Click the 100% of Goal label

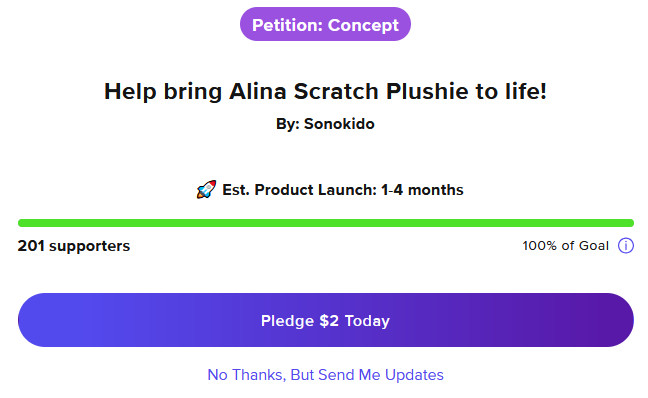tap(565, 245)
